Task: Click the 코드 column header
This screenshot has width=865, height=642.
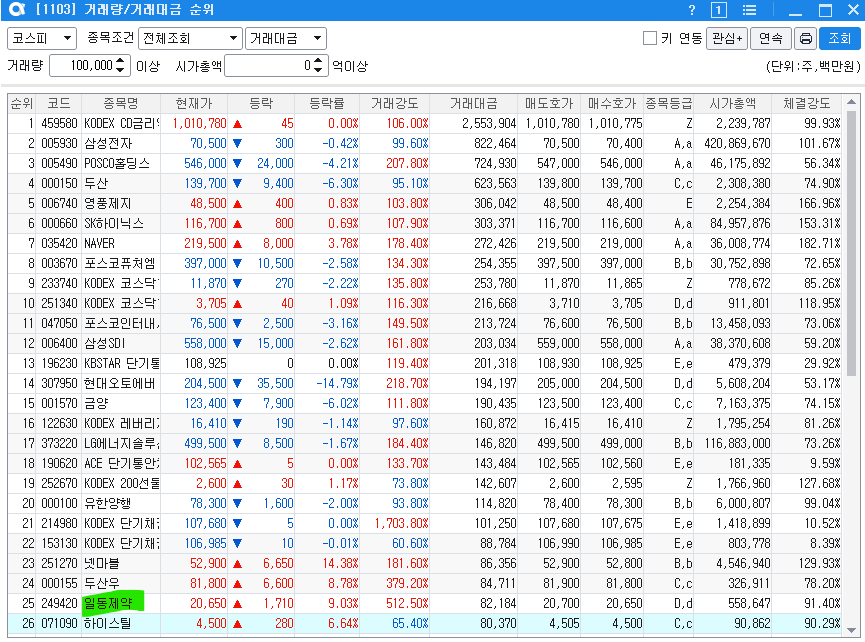Action: (x=59, y=103)
